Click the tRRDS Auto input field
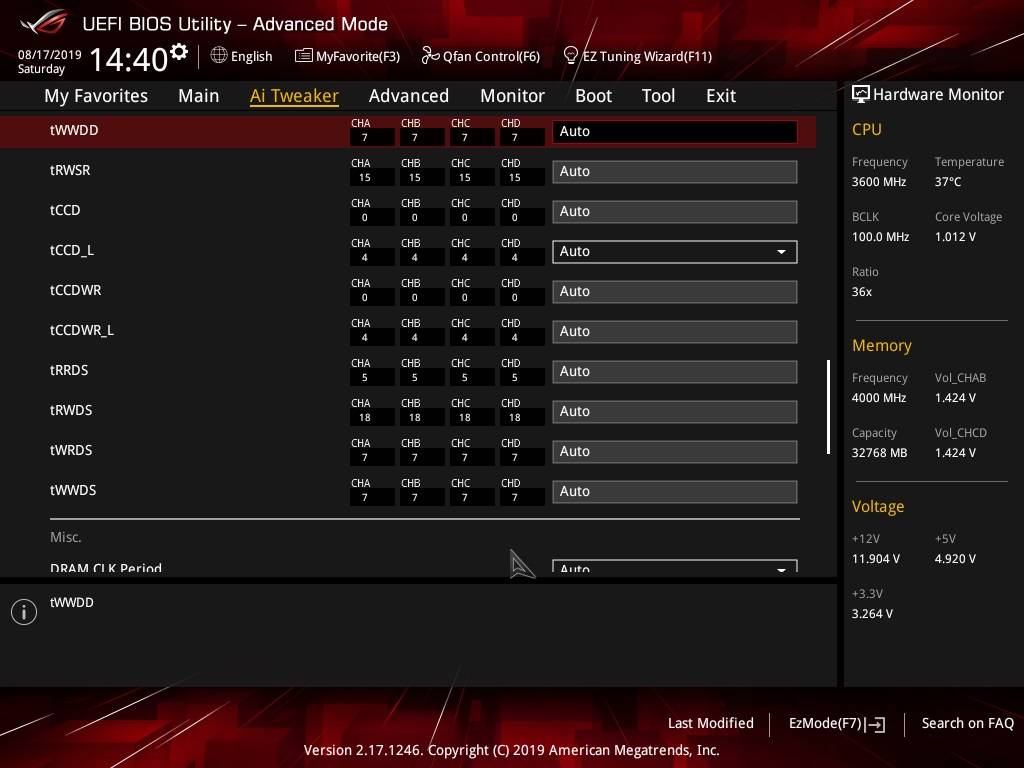 675,372
